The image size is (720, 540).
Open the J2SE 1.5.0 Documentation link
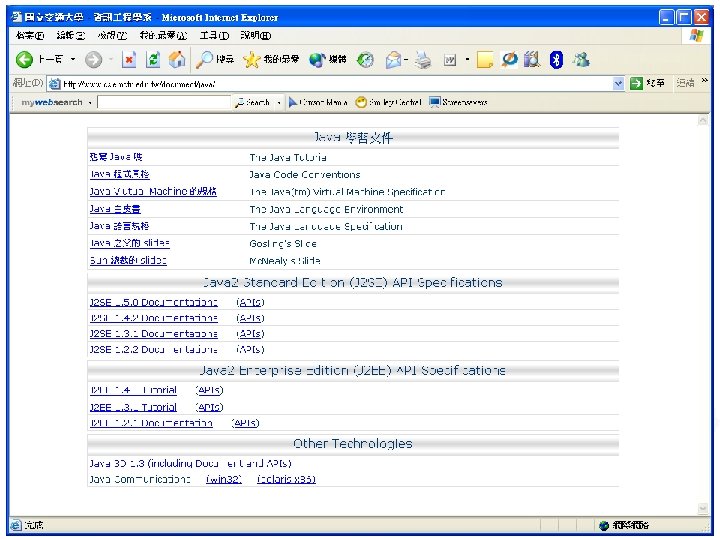[153, 303]
